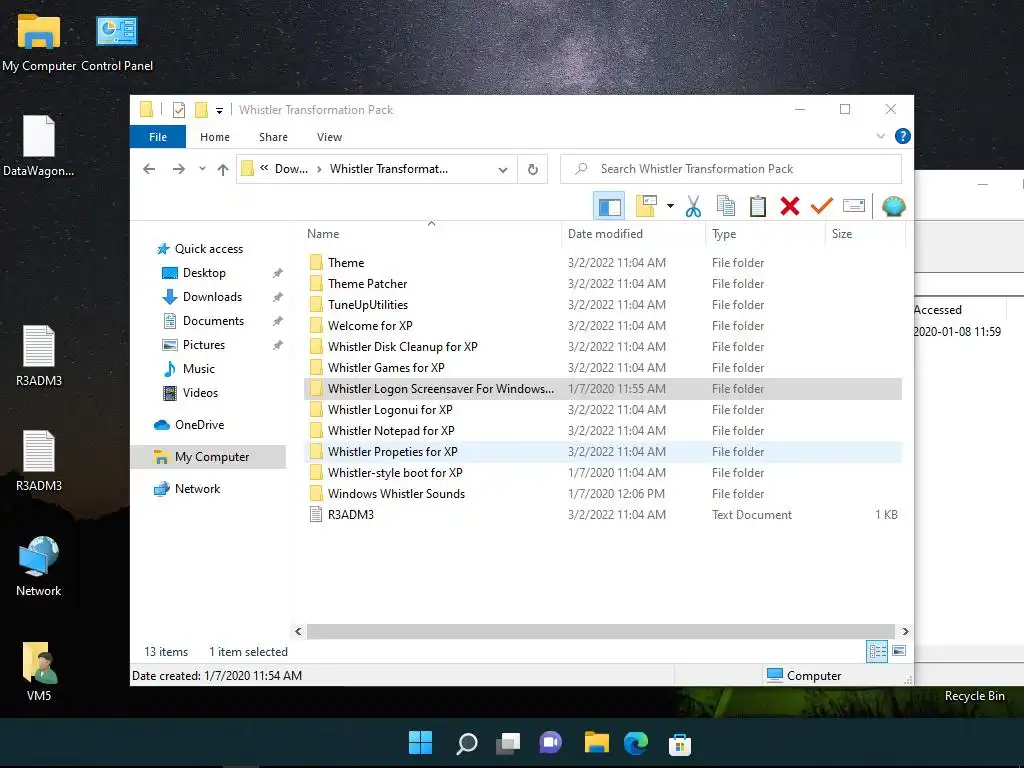Sort by the Date modified column header
This screenshot has width=1024, height=768.
coord(633,233)
